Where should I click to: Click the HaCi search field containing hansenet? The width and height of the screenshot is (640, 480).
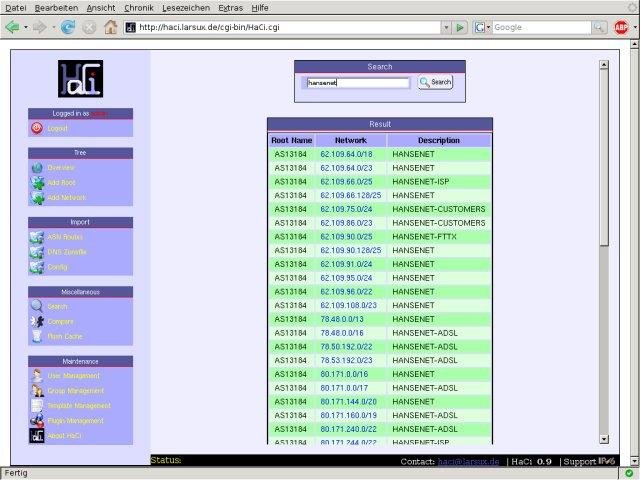tap(358, 82)
